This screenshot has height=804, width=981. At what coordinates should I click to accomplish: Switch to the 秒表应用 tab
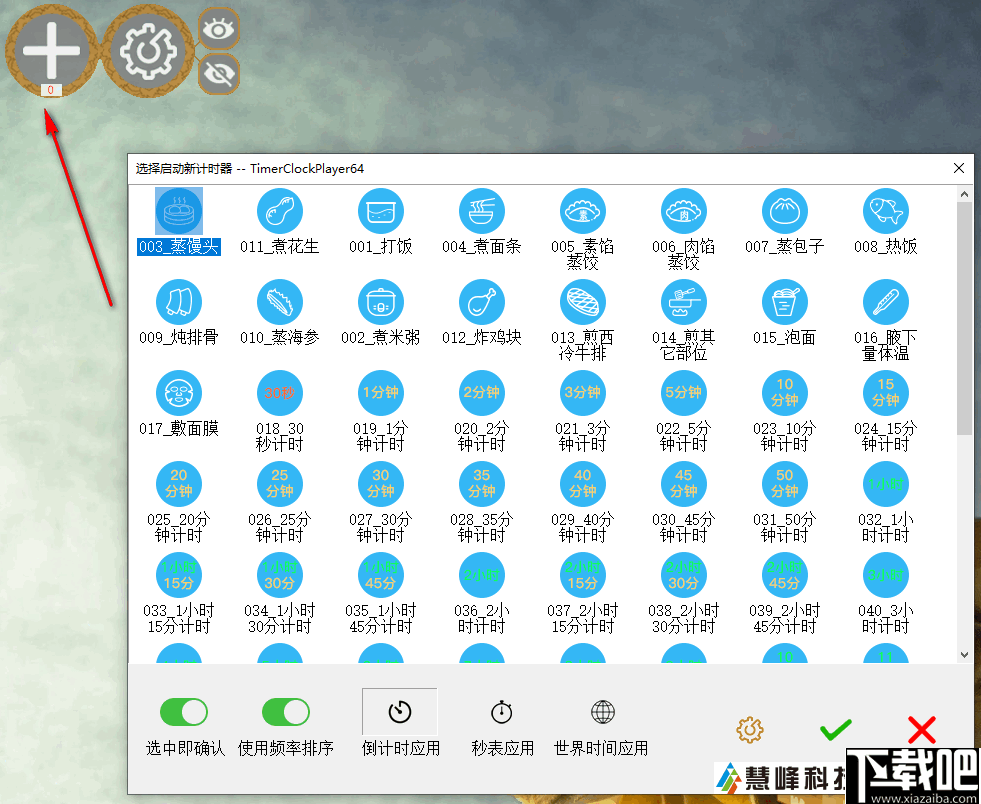pyautogui.click(x=501, y=713)
